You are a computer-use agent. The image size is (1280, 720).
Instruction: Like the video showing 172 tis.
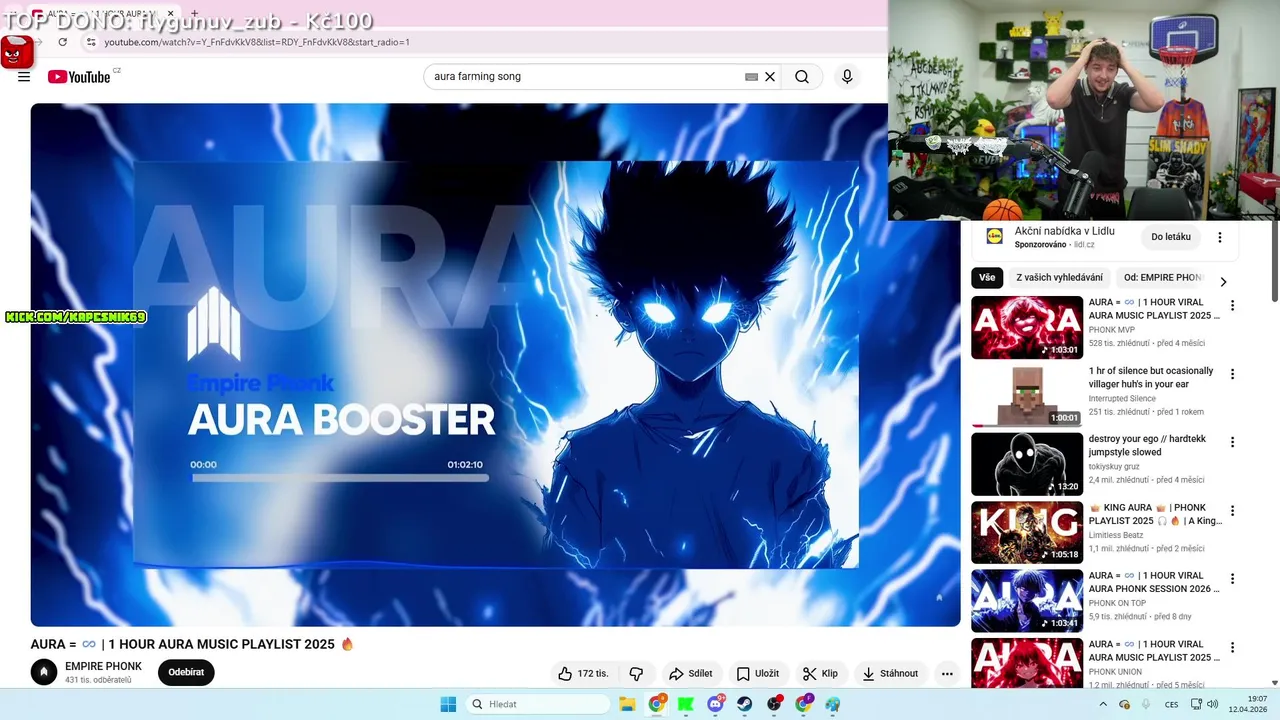point(584,673)
